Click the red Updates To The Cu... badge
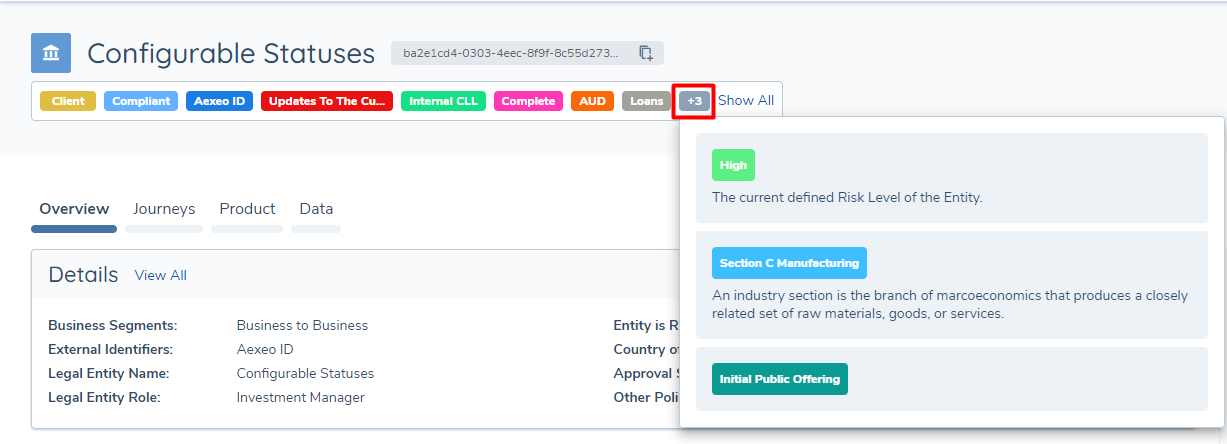 pyautogui.click(x=327, y=101)
